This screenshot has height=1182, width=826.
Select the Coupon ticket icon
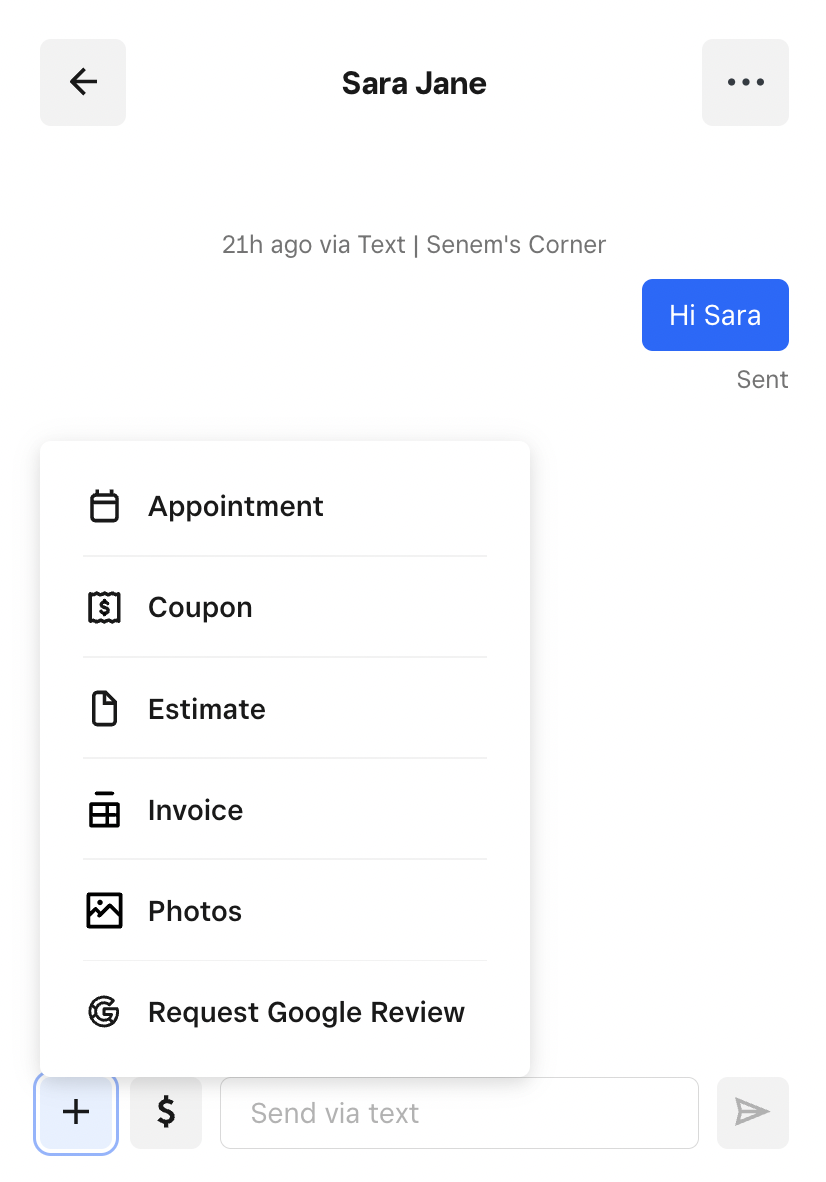pos(104,607)
